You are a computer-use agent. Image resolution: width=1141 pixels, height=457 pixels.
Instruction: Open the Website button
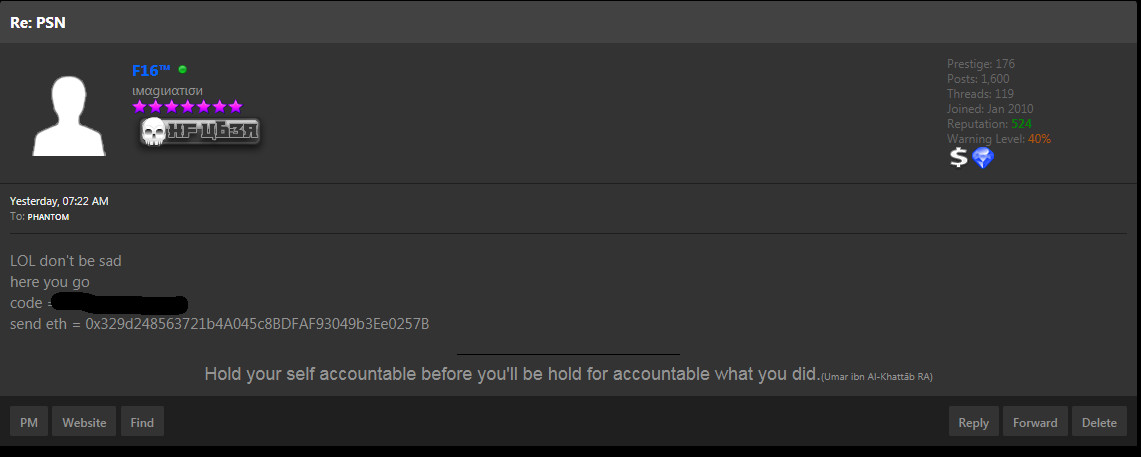click(x=84, y=422)
